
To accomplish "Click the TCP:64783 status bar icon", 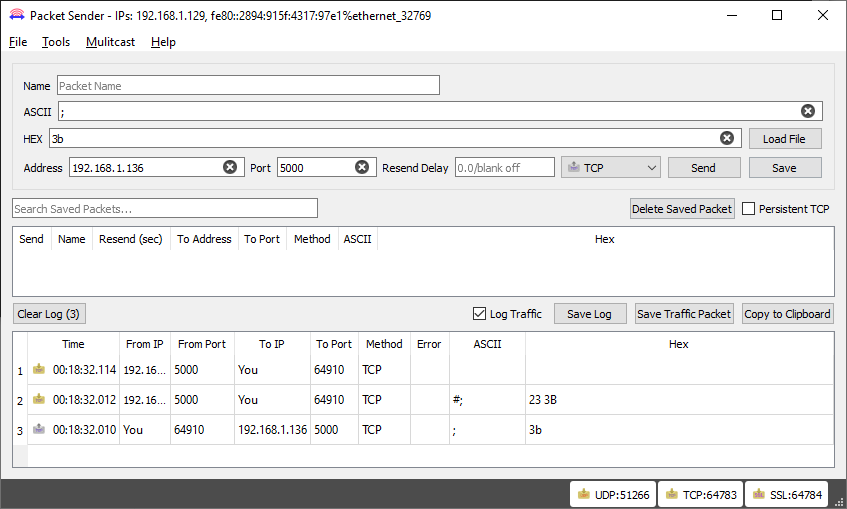I will tap(671, 494).
